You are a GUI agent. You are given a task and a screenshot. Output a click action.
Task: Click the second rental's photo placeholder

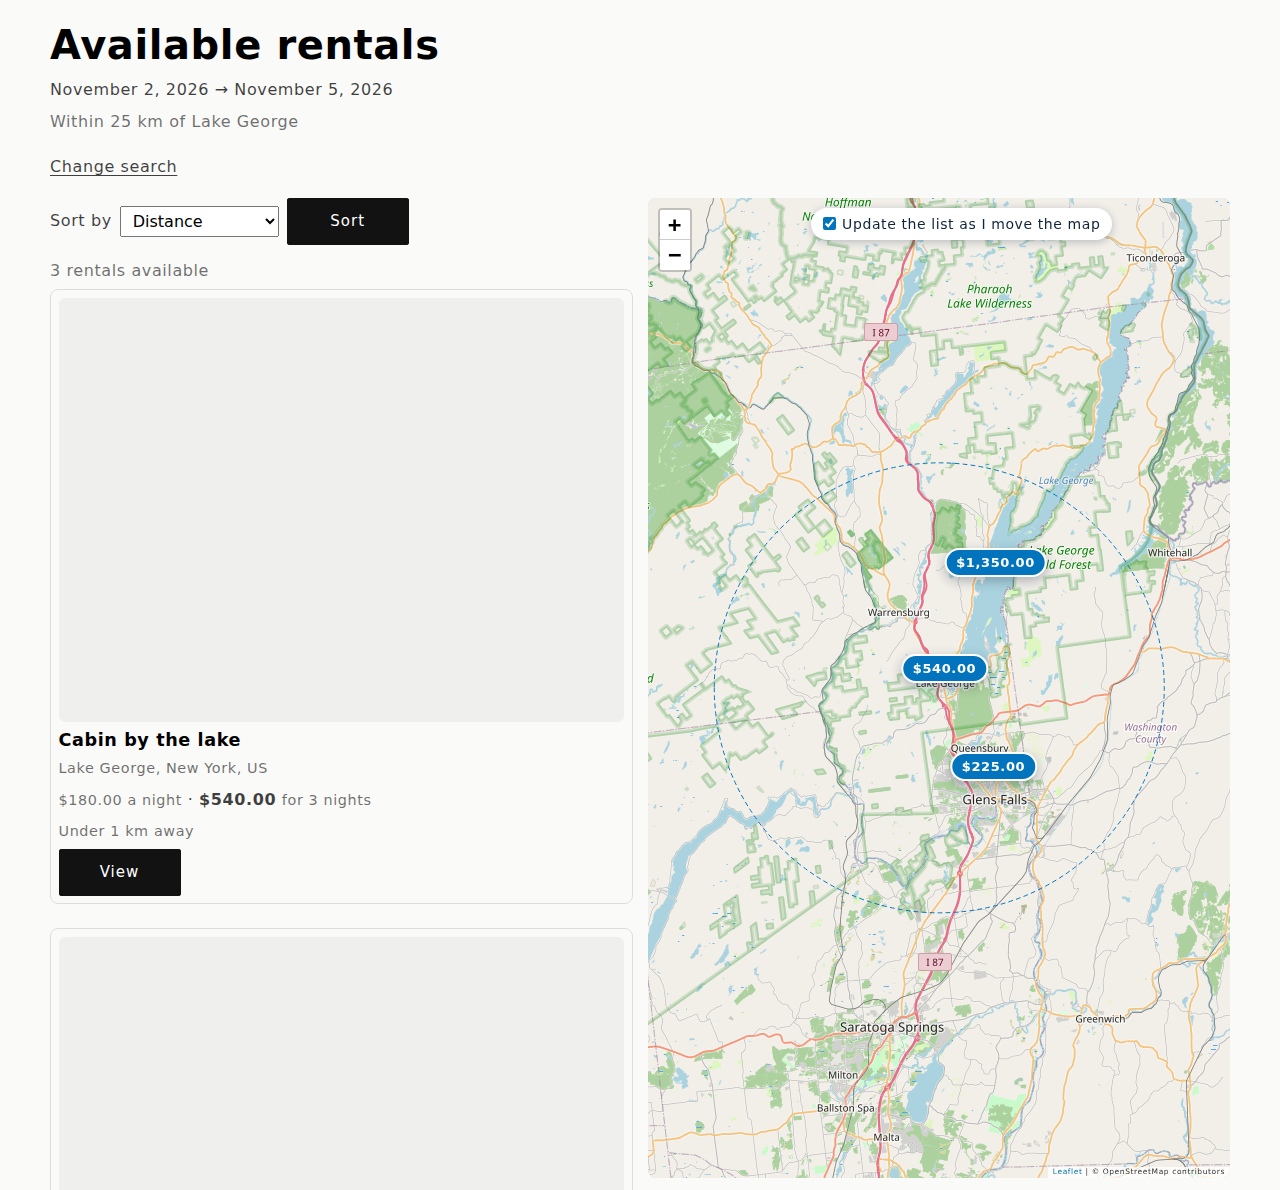tap(341, 1063)
